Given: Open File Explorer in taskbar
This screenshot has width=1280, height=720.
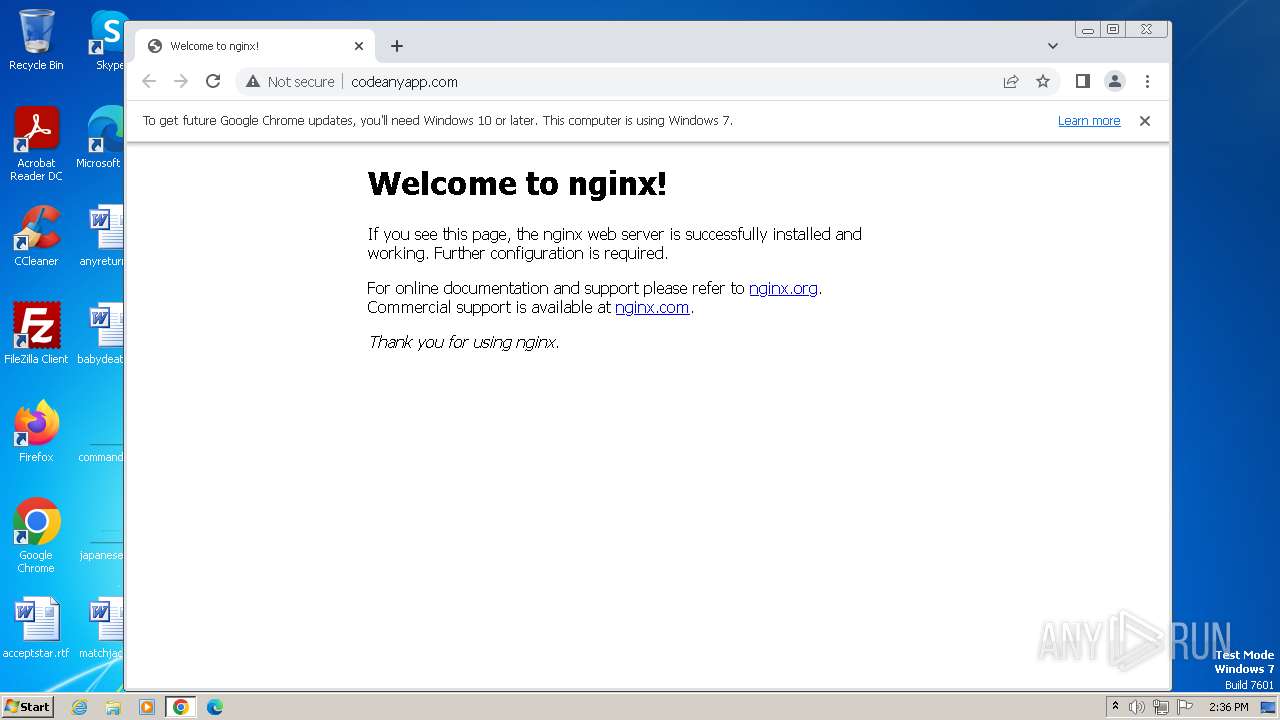Looking at the screenshot, I should (x=113, y=707).
